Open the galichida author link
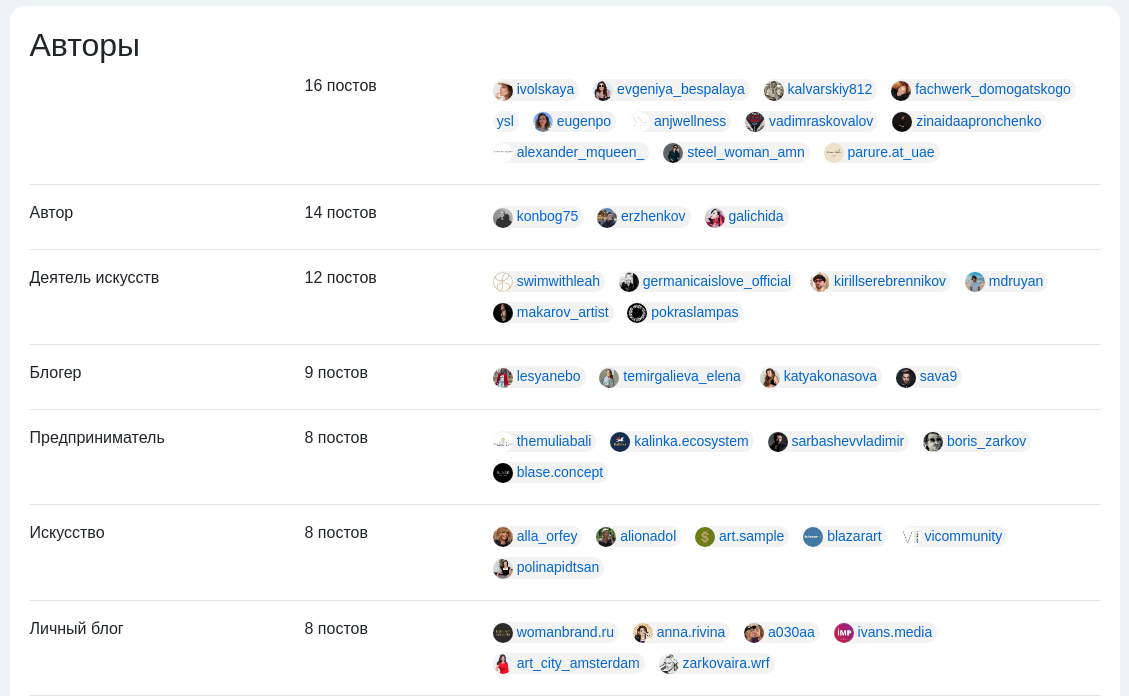The width and height of the screenshot is (1129, 696). pyautogui.click(x=755, y=217)
